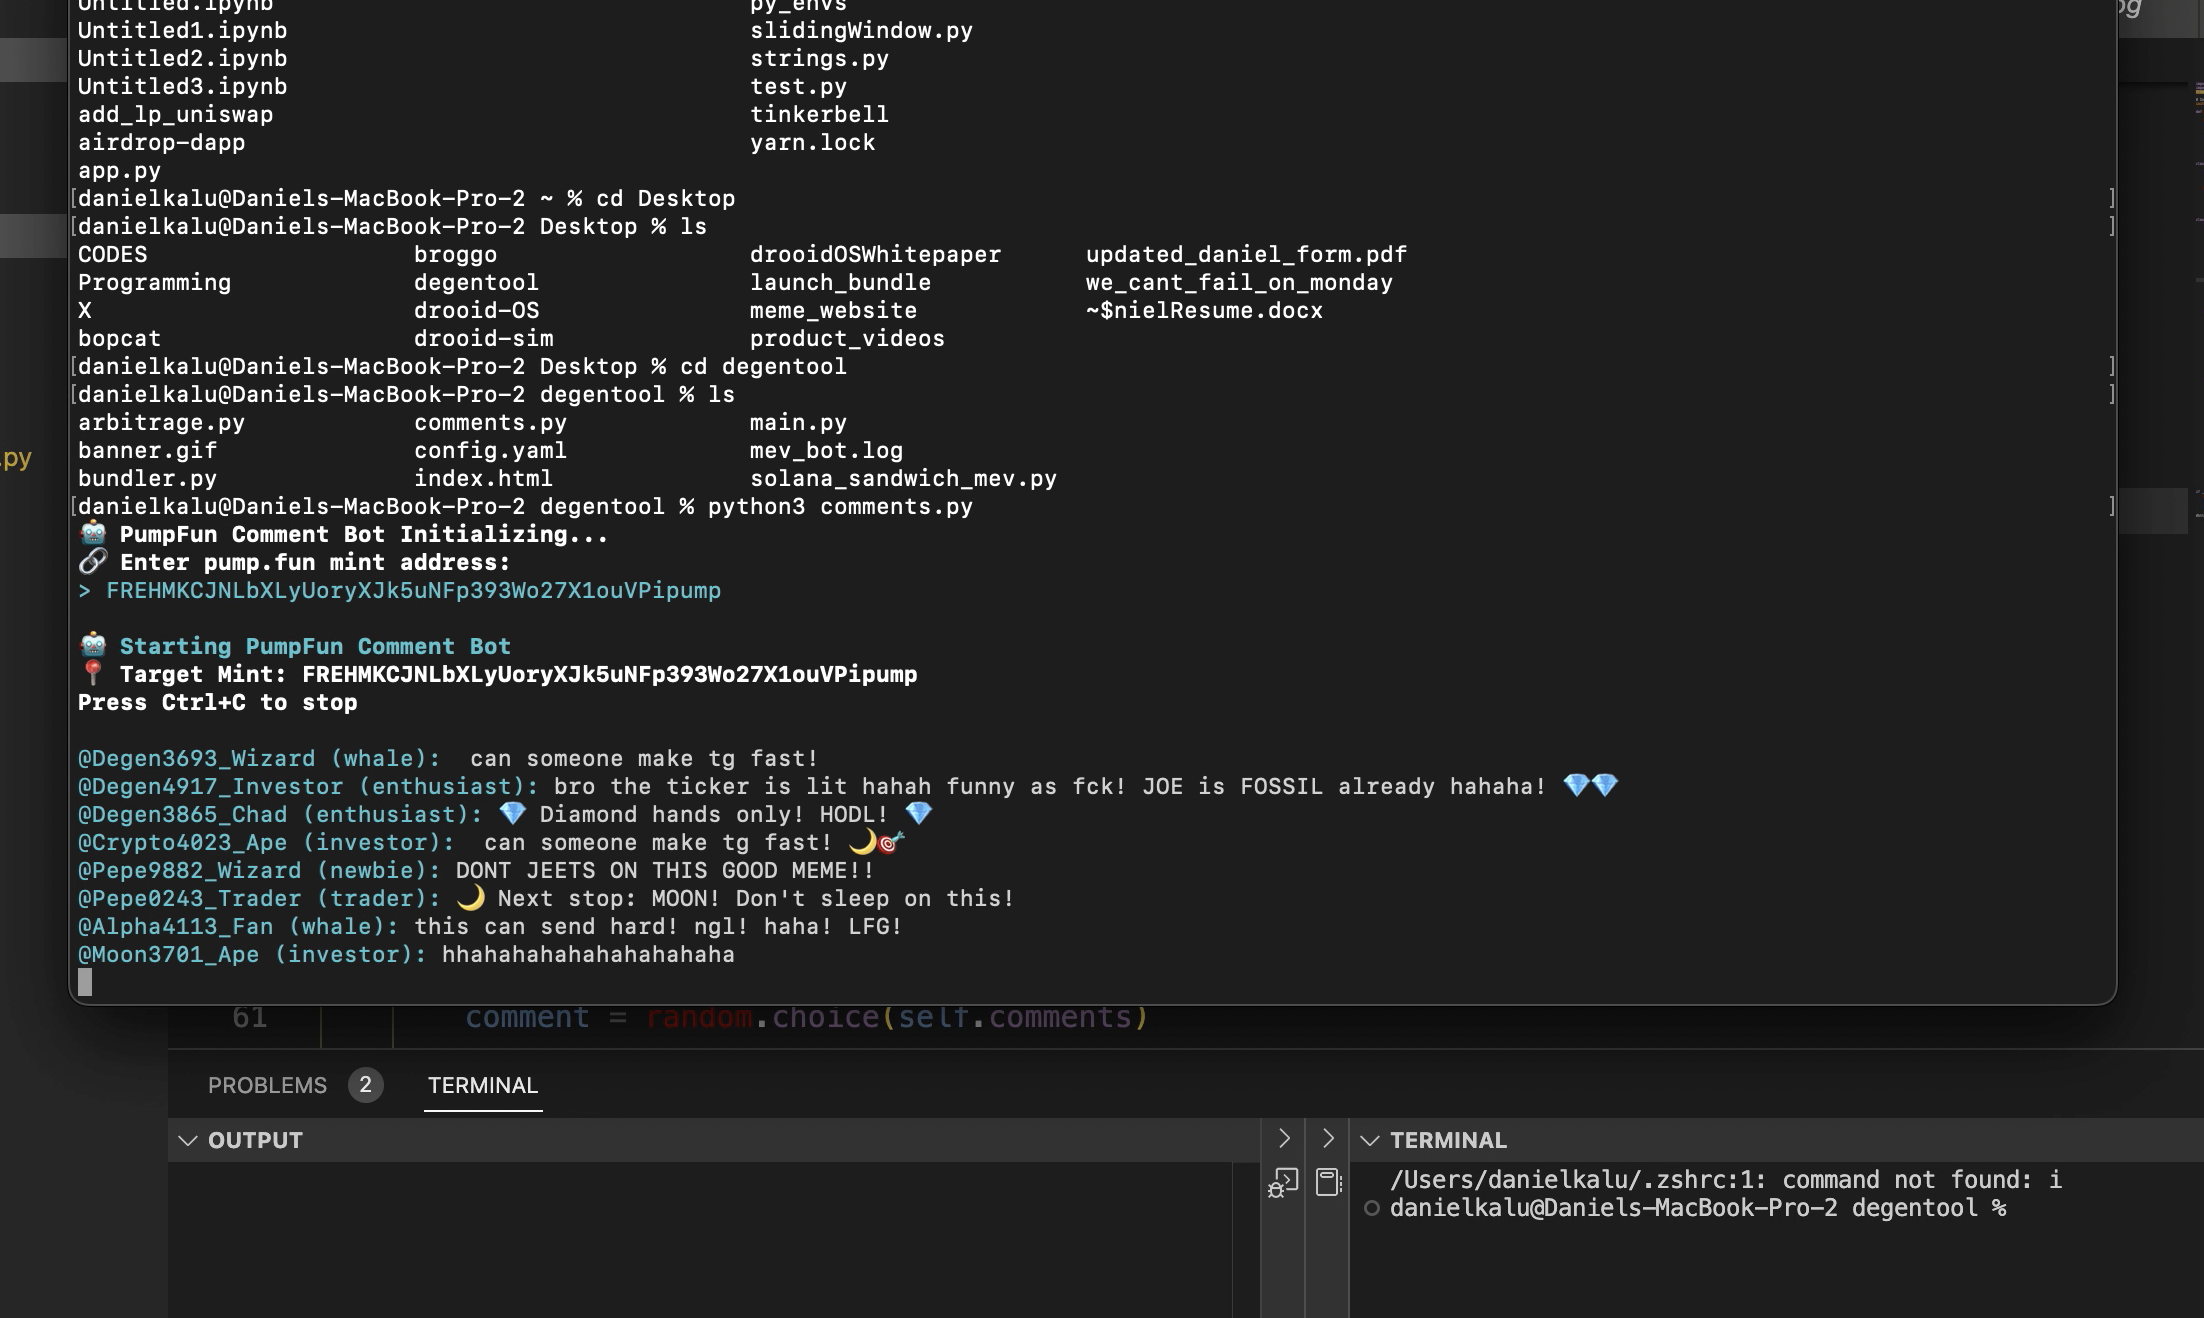Screen dimensions: 2204x1318
Task: Select the TERMINAL tab in the panel
Action: pos(482,1085)
